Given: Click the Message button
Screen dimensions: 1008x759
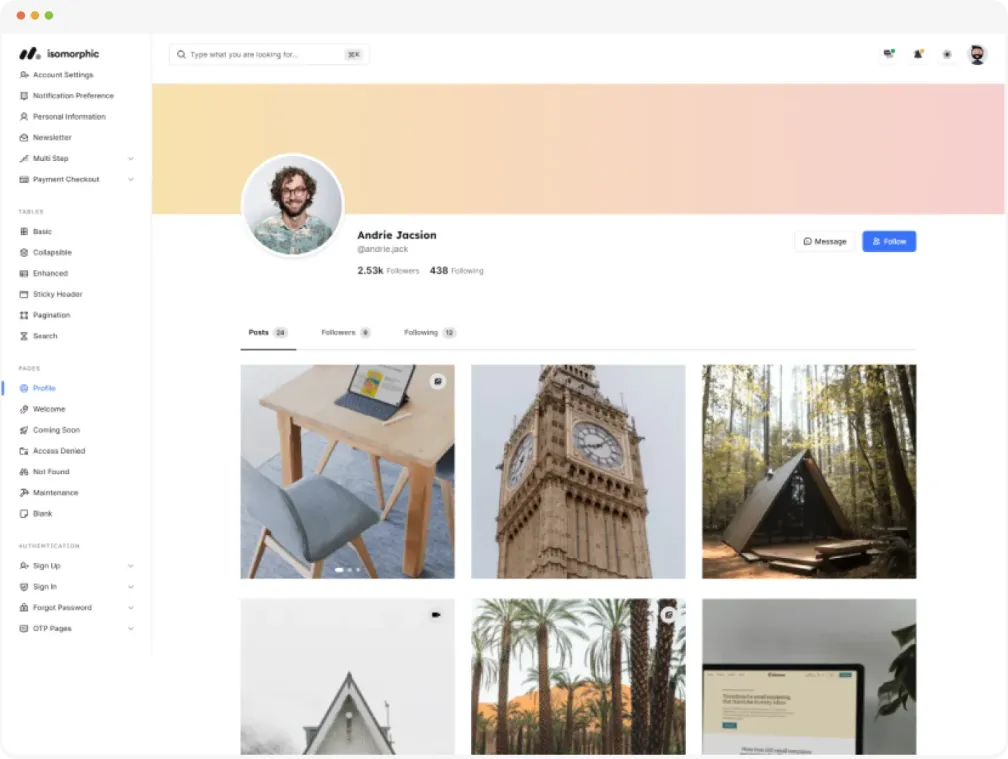Looking at the screenshot, I should tap(825, 242).
